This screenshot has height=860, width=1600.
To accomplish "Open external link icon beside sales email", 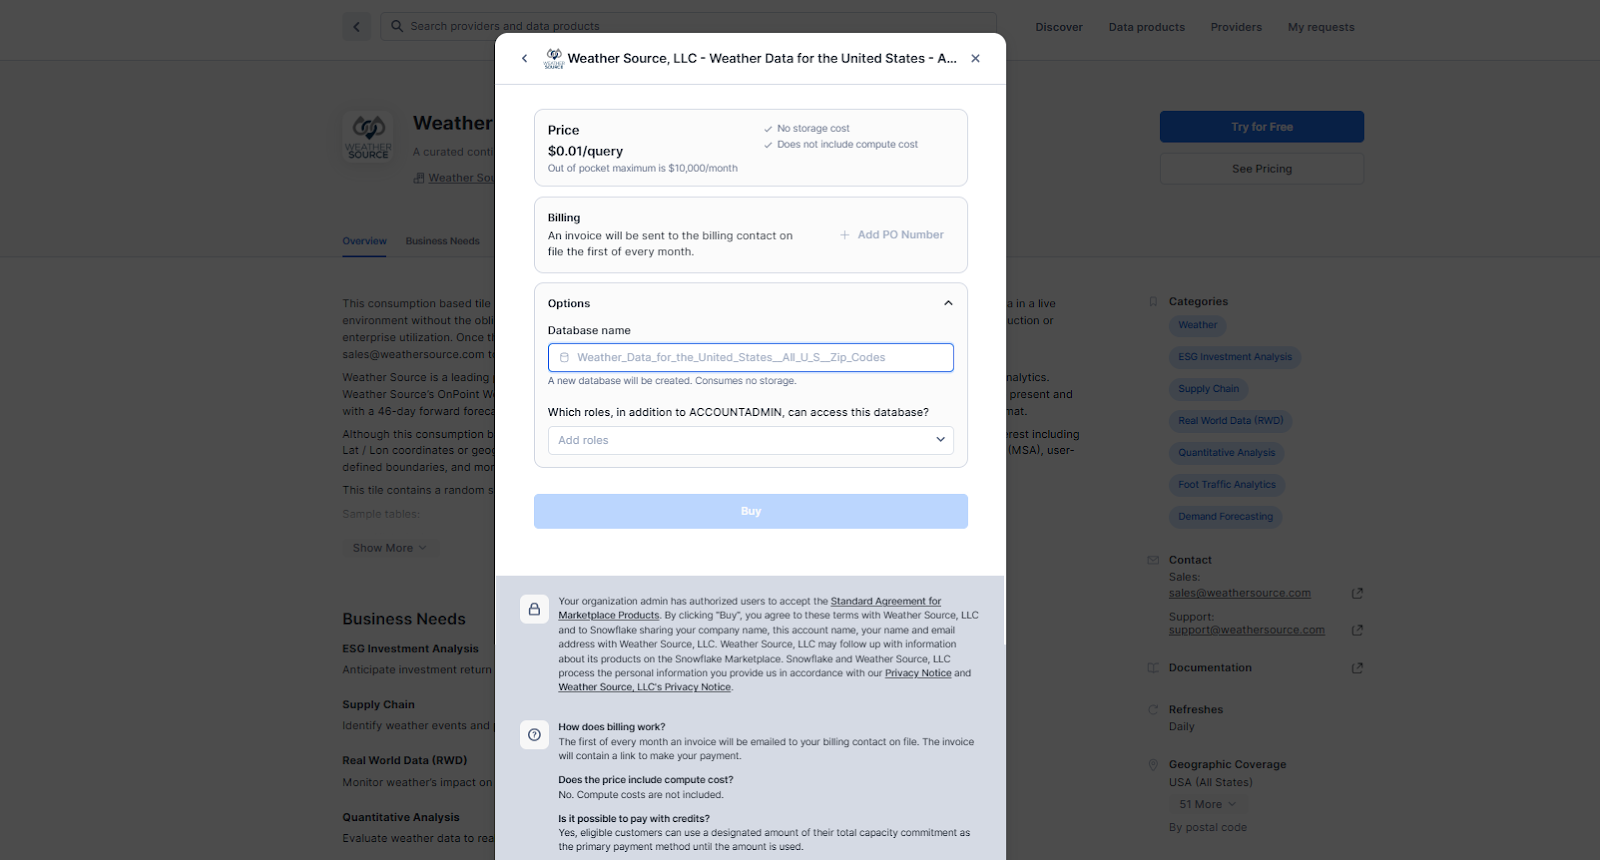I will click(1357, 594).
